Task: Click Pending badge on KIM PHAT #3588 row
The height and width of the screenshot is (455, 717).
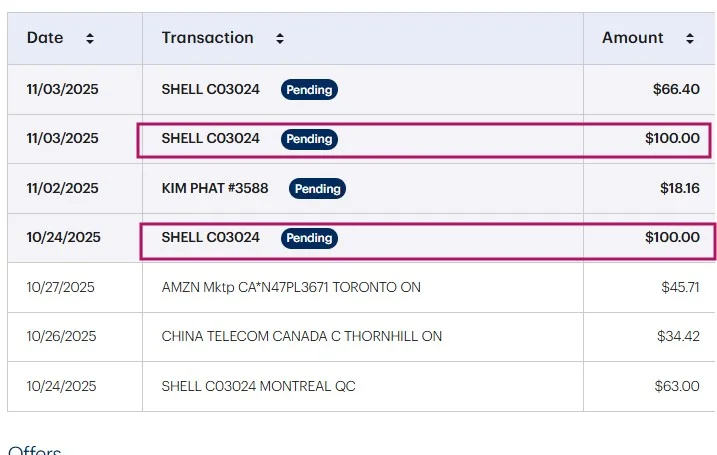Action: click(x=318, y=188)
